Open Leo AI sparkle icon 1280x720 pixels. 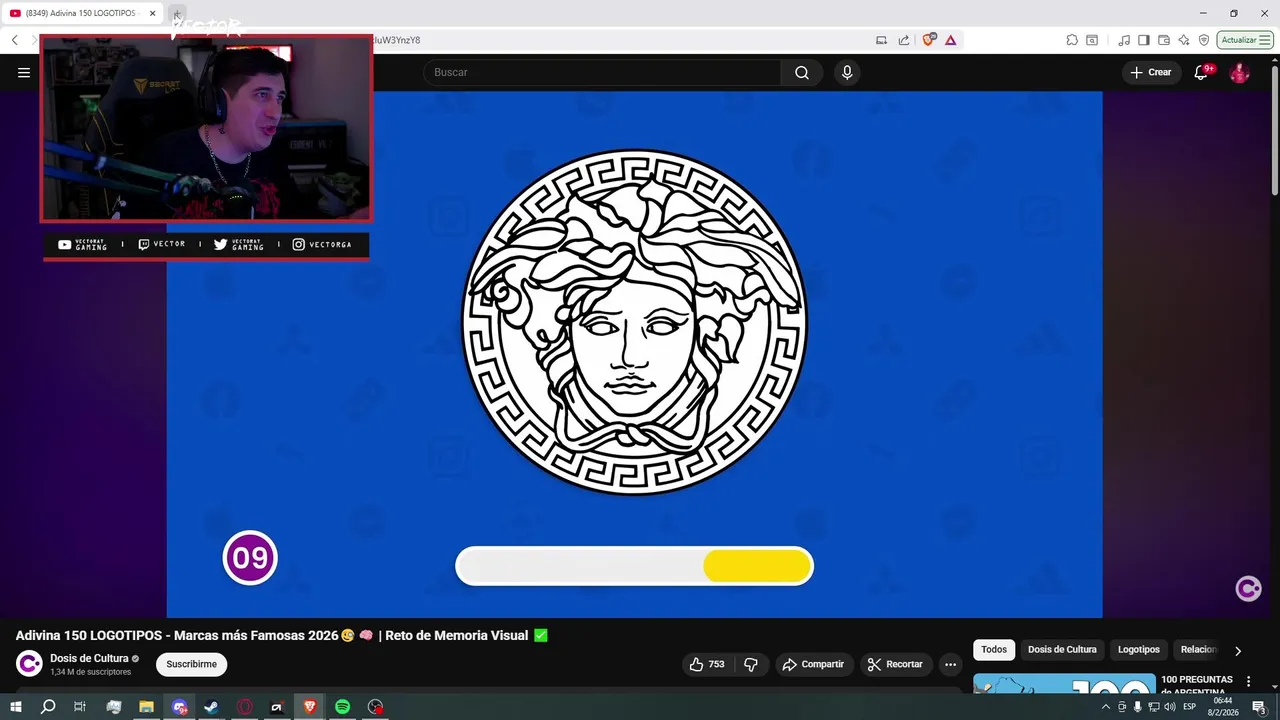click(x=1184, y=40)
